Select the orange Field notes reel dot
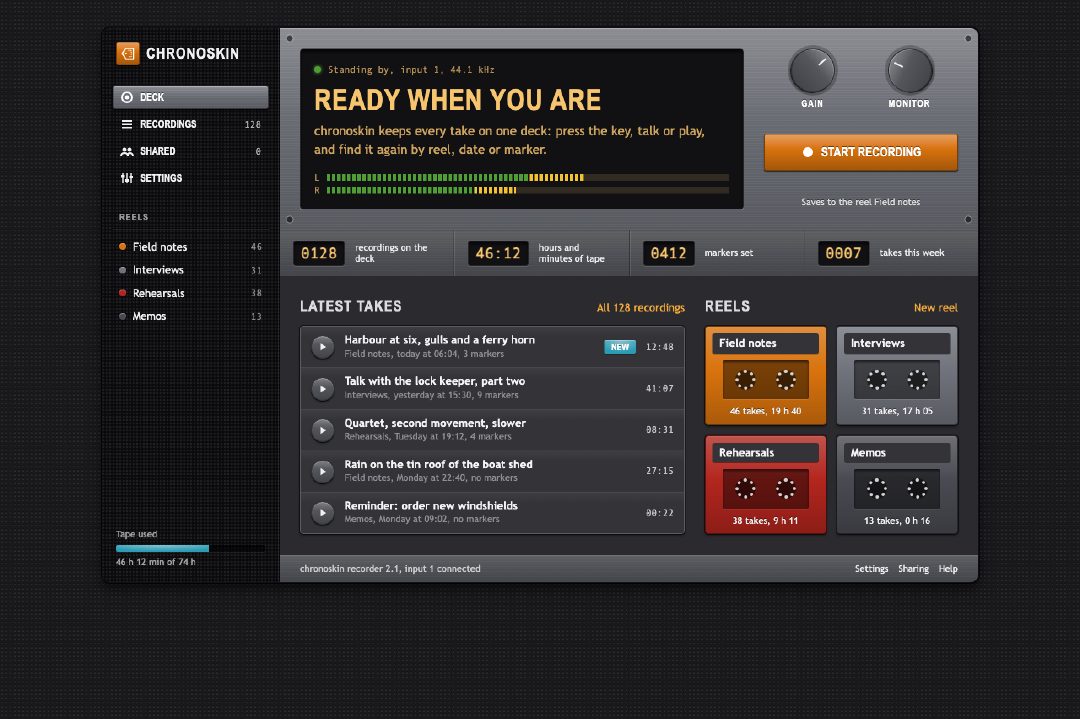Viewport: 1080px width, 719px height. (x=123, y=247)
